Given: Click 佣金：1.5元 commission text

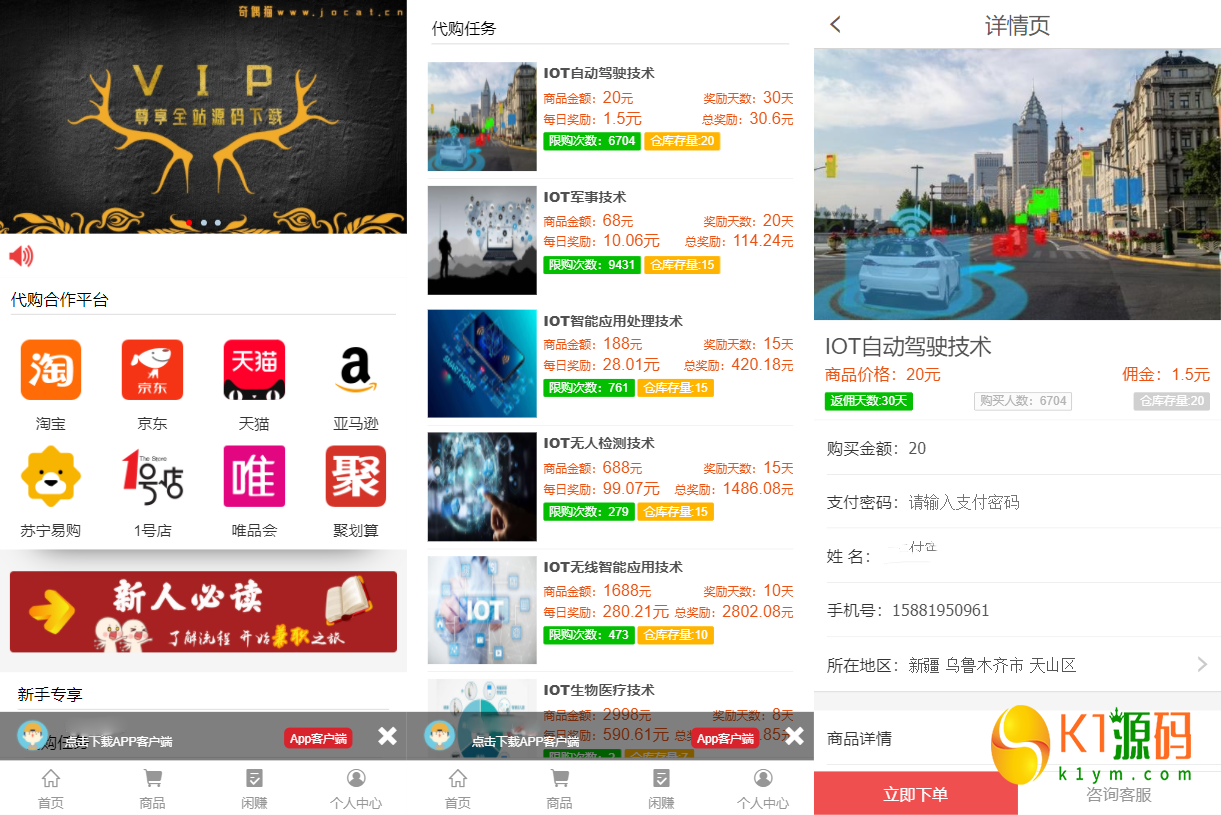Looking at the screenshot, I should point(1166,375).
